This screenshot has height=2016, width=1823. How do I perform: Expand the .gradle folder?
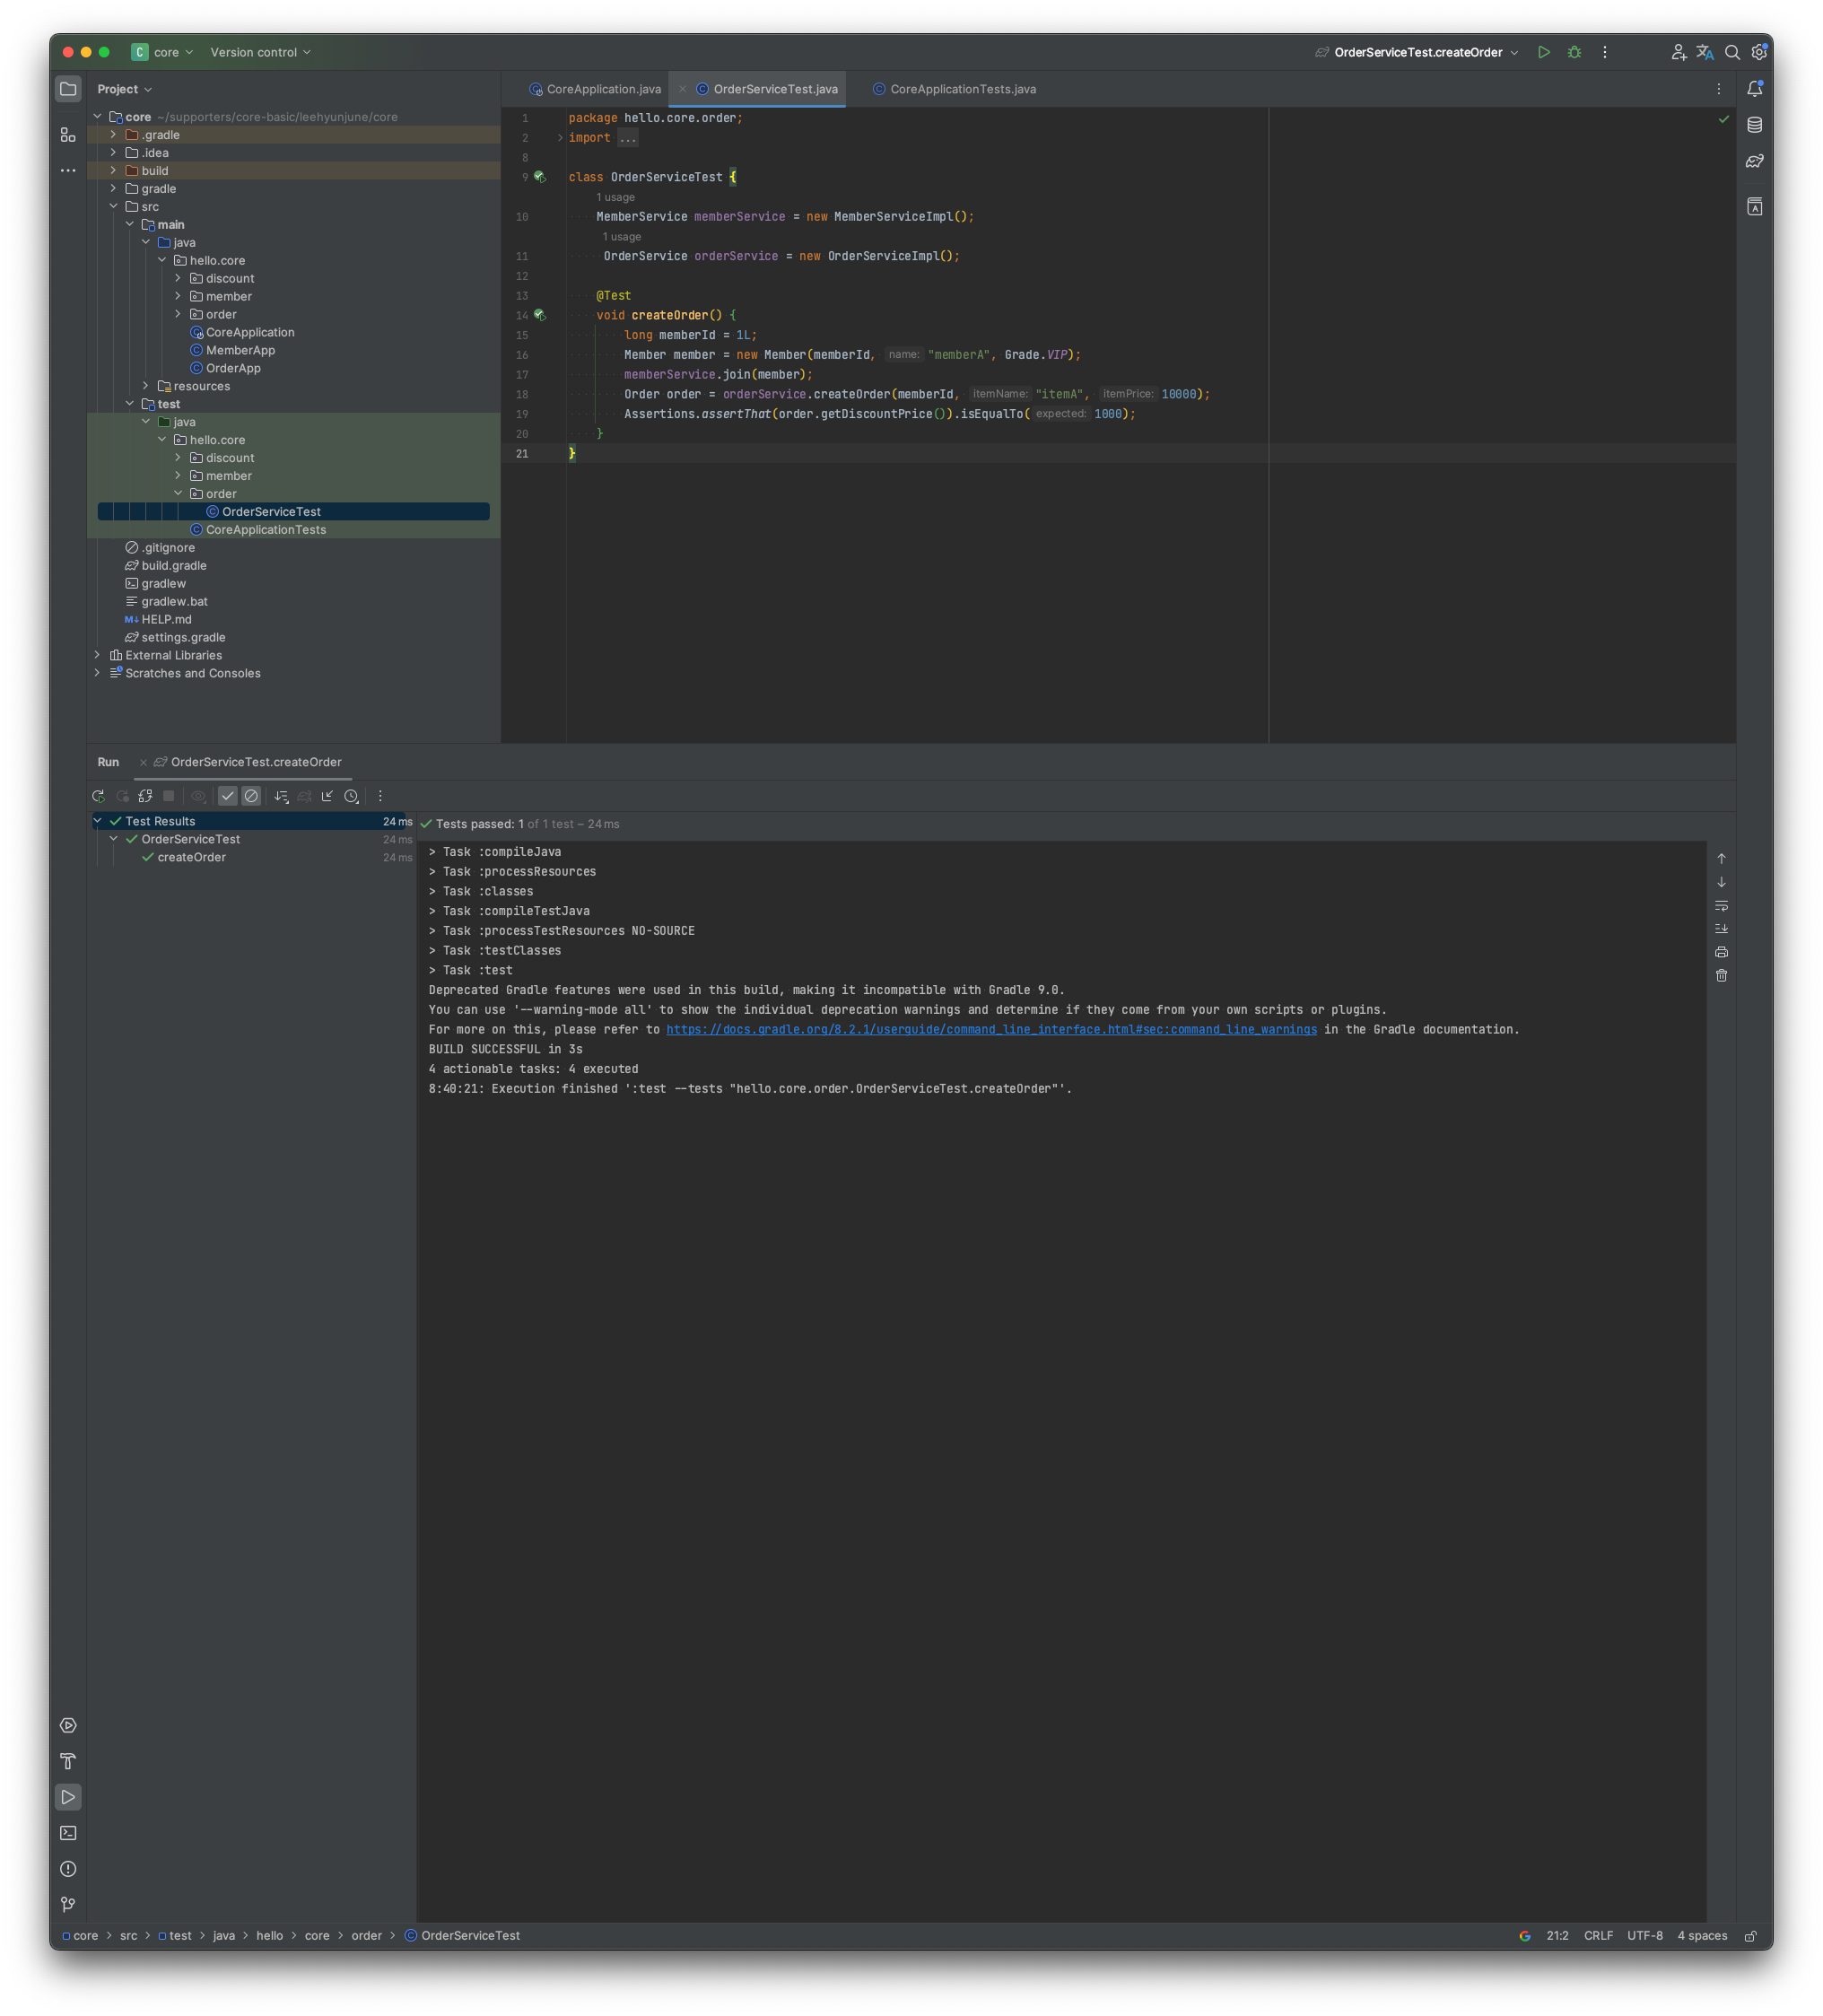tap(113, 135)
